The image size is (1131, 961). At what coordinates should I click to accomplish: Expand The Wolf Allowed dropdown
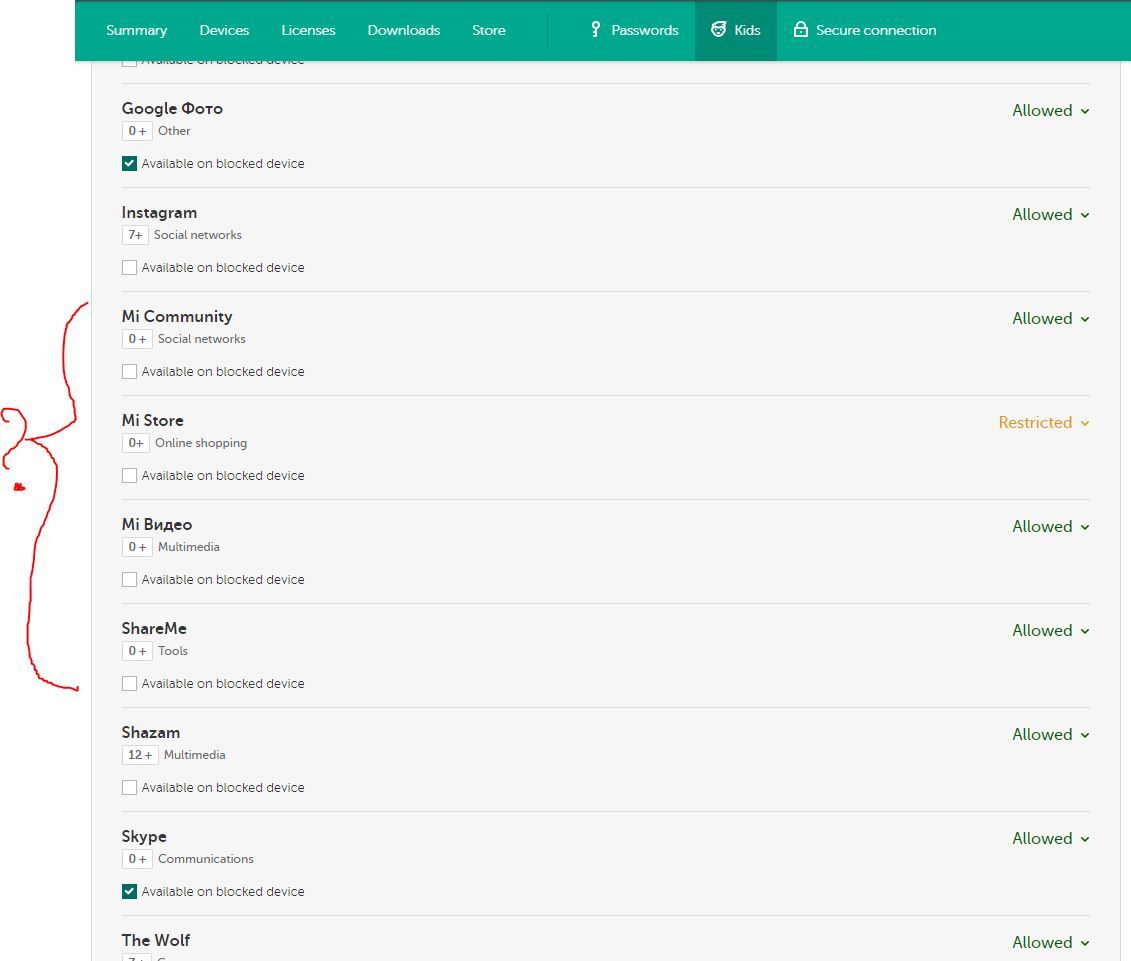point(1050,942)
